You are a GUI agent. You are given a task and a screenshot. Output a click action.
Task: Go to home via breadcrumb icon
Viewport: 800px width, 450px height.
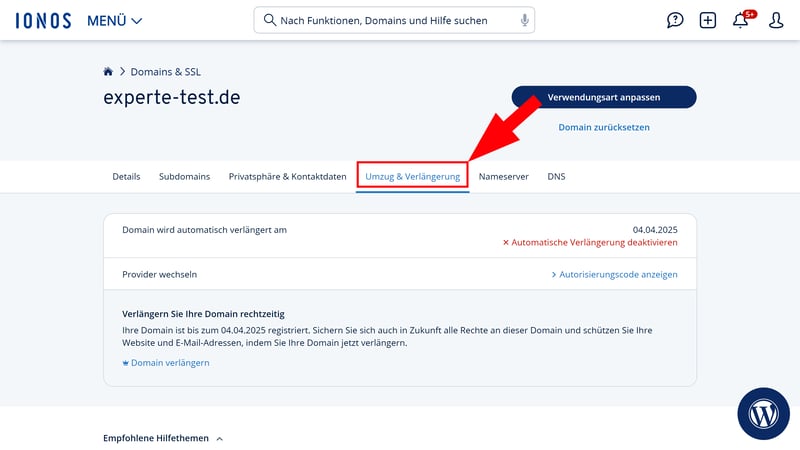[108, 72]
